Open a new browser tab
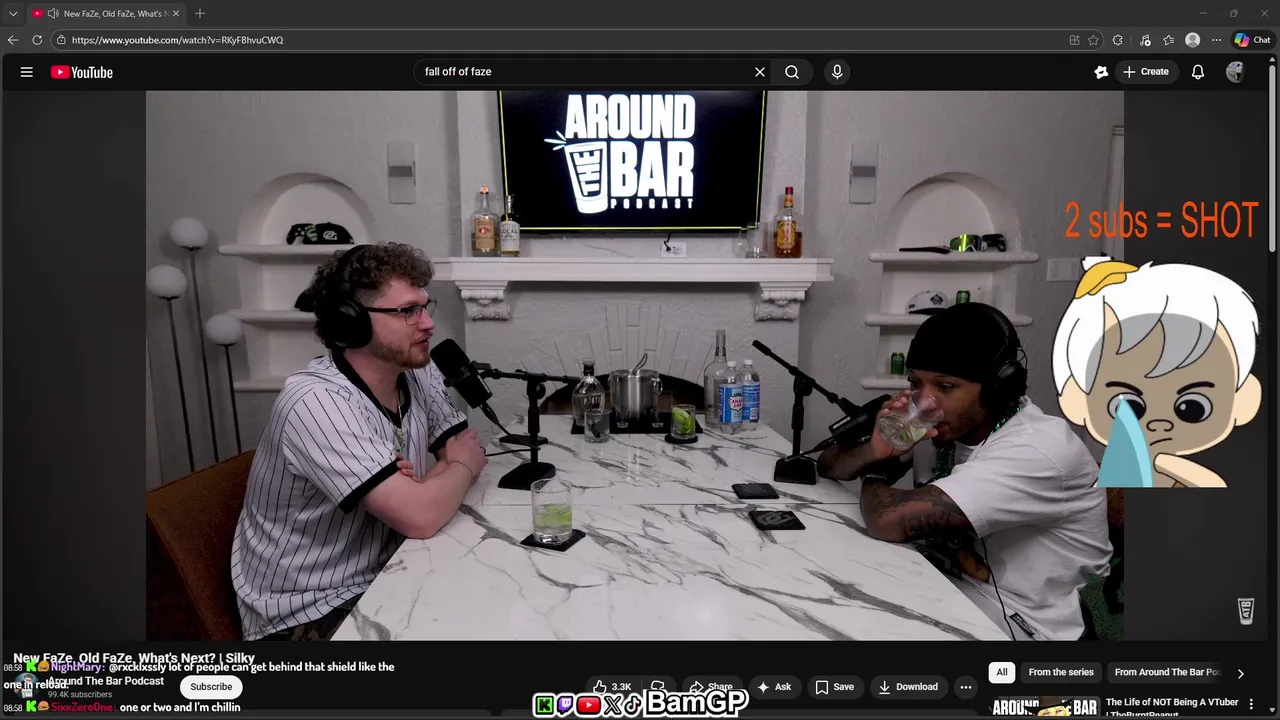Image resolution: width=1280 pixels, height=720 pixels. coord(200,14)
